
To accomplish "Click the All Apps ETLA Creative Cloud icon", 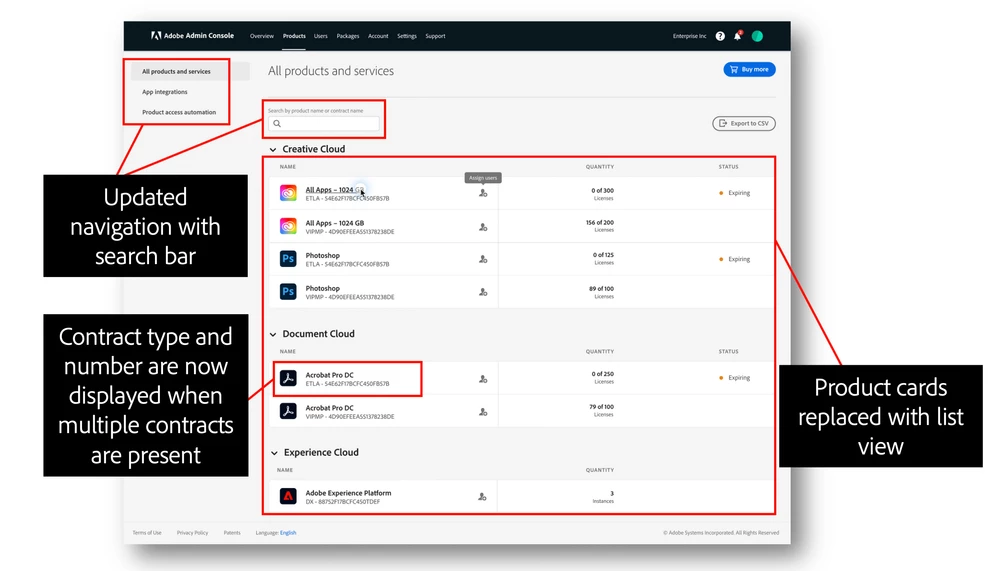I will (x=288, y=193).
